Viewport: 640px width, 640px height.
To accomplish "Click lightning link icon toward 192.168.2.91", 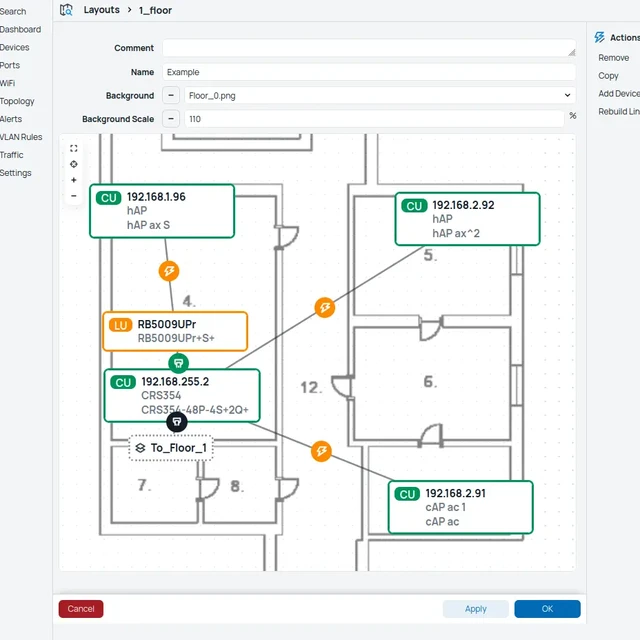I will (321, 451).
